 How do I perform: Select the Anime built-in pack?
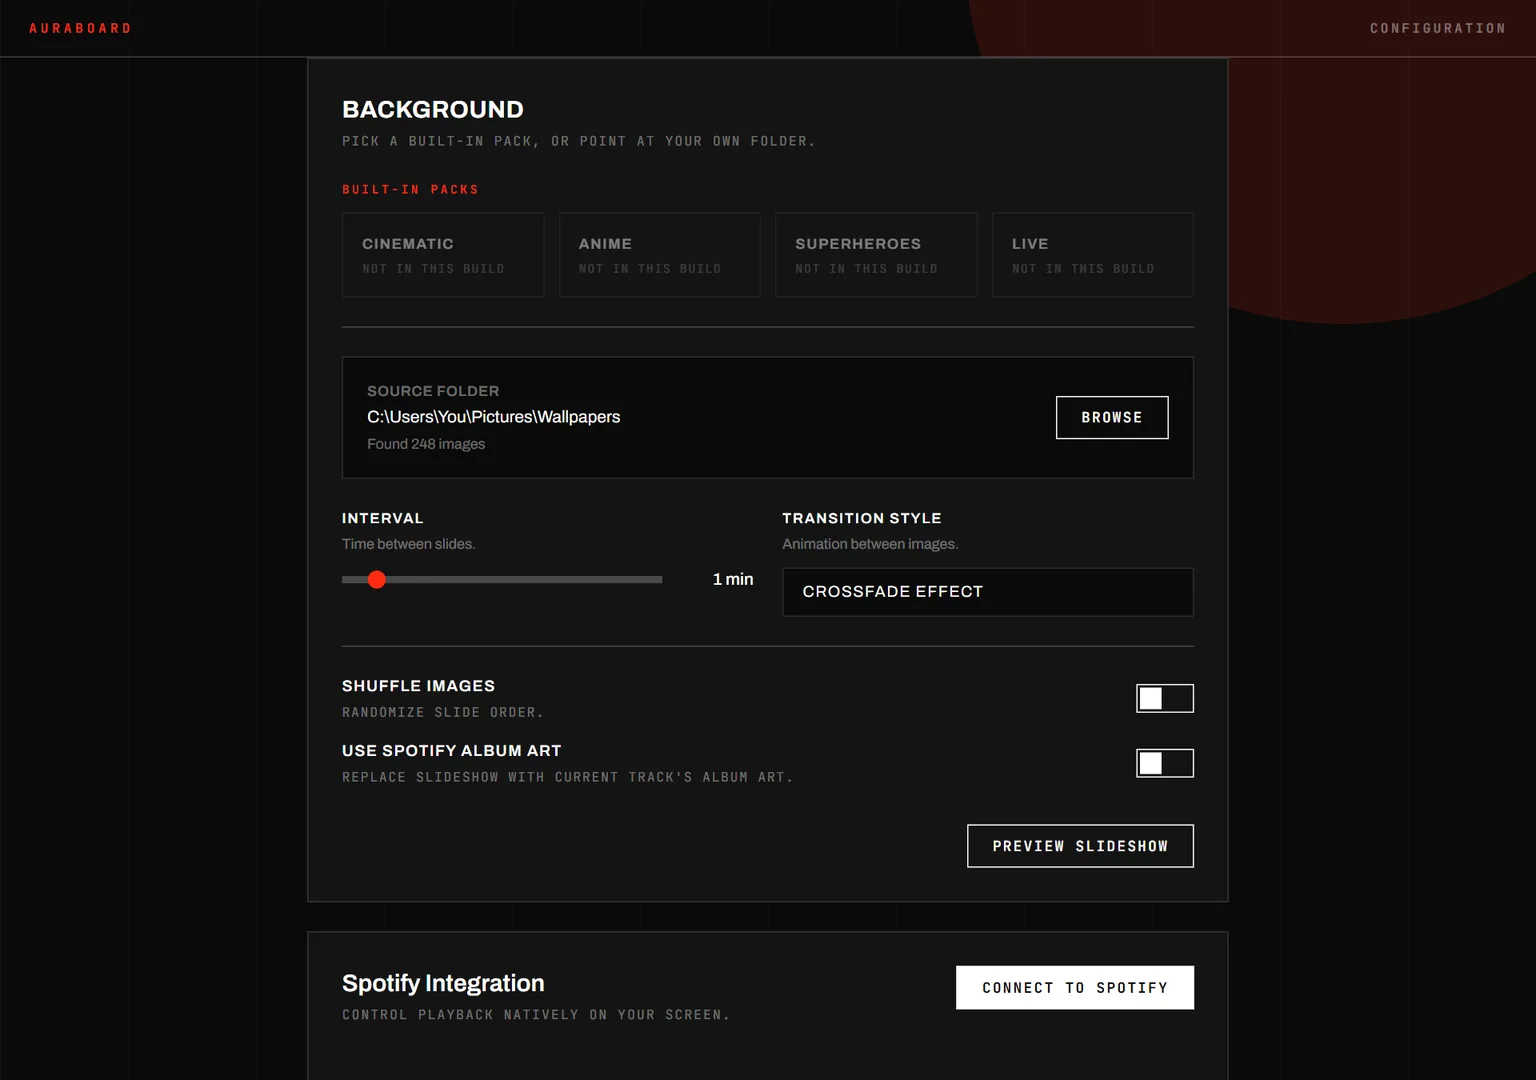660,255
